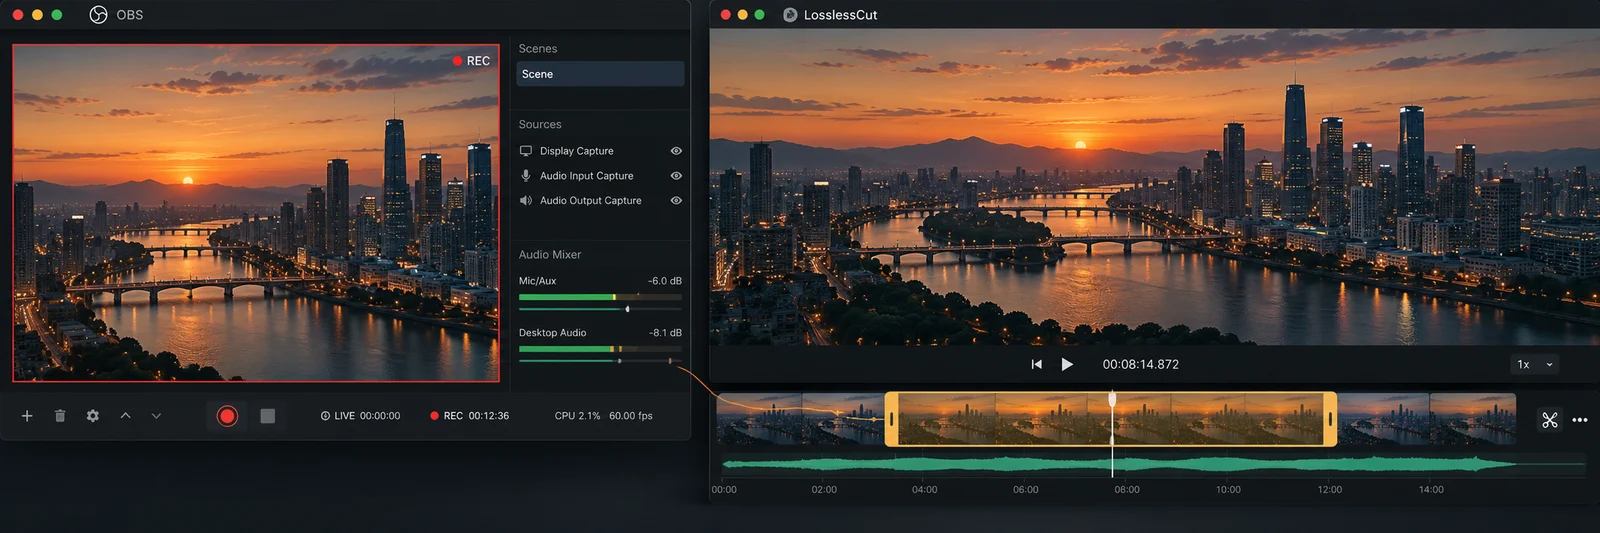The height and width of the screenshot is (533, 1600).
Task: Click the red REC dot in OBS status bar
Action: 434,416
